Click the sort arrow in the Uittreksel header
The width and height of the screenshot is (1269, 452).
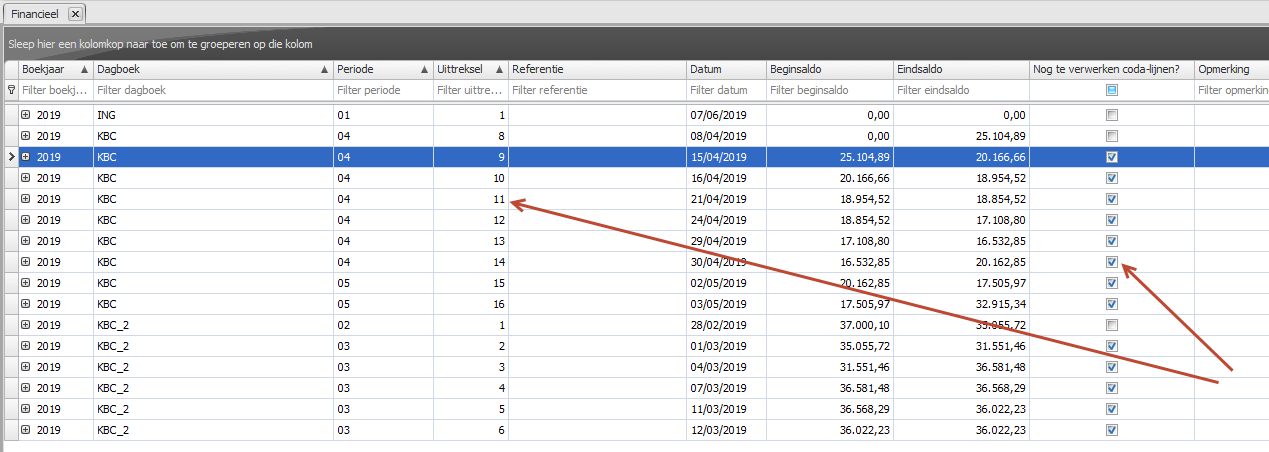[x=499, y=70]
